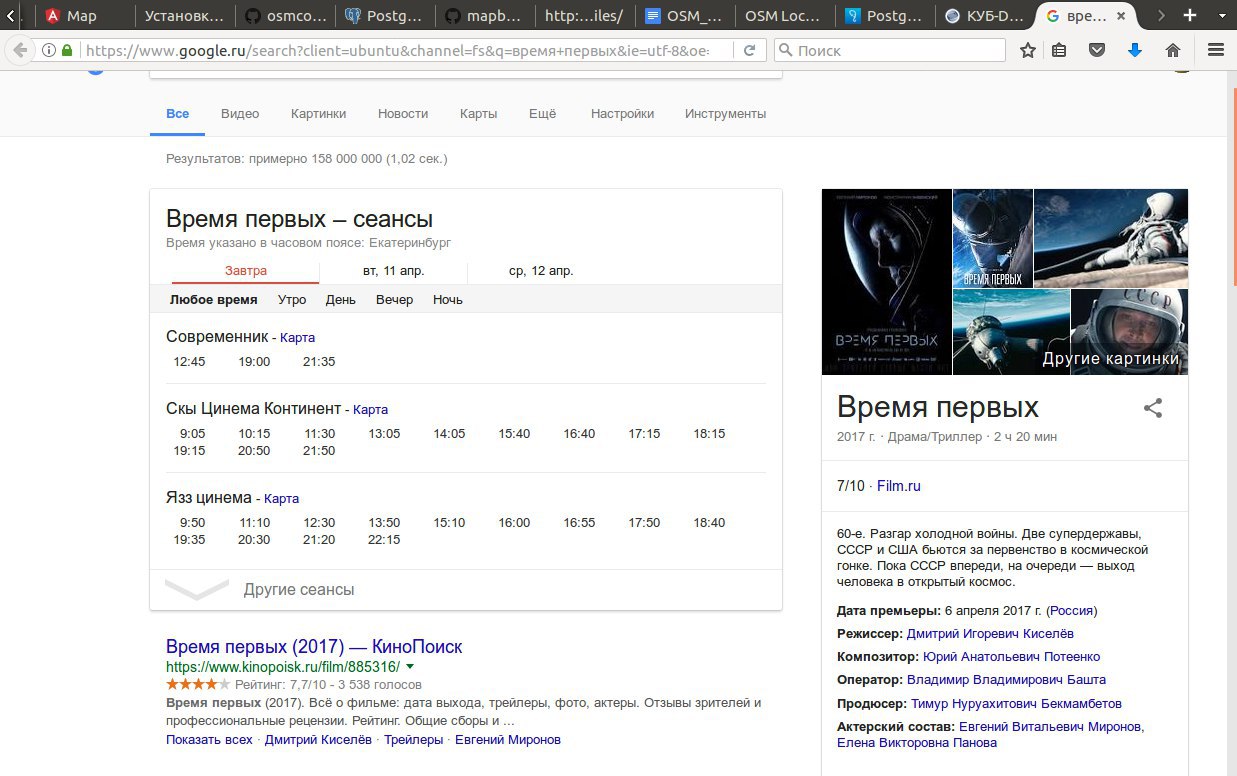Select the 22:15 Язз цинема showtime
The image size is (1237, 776).
click(384, 540)
